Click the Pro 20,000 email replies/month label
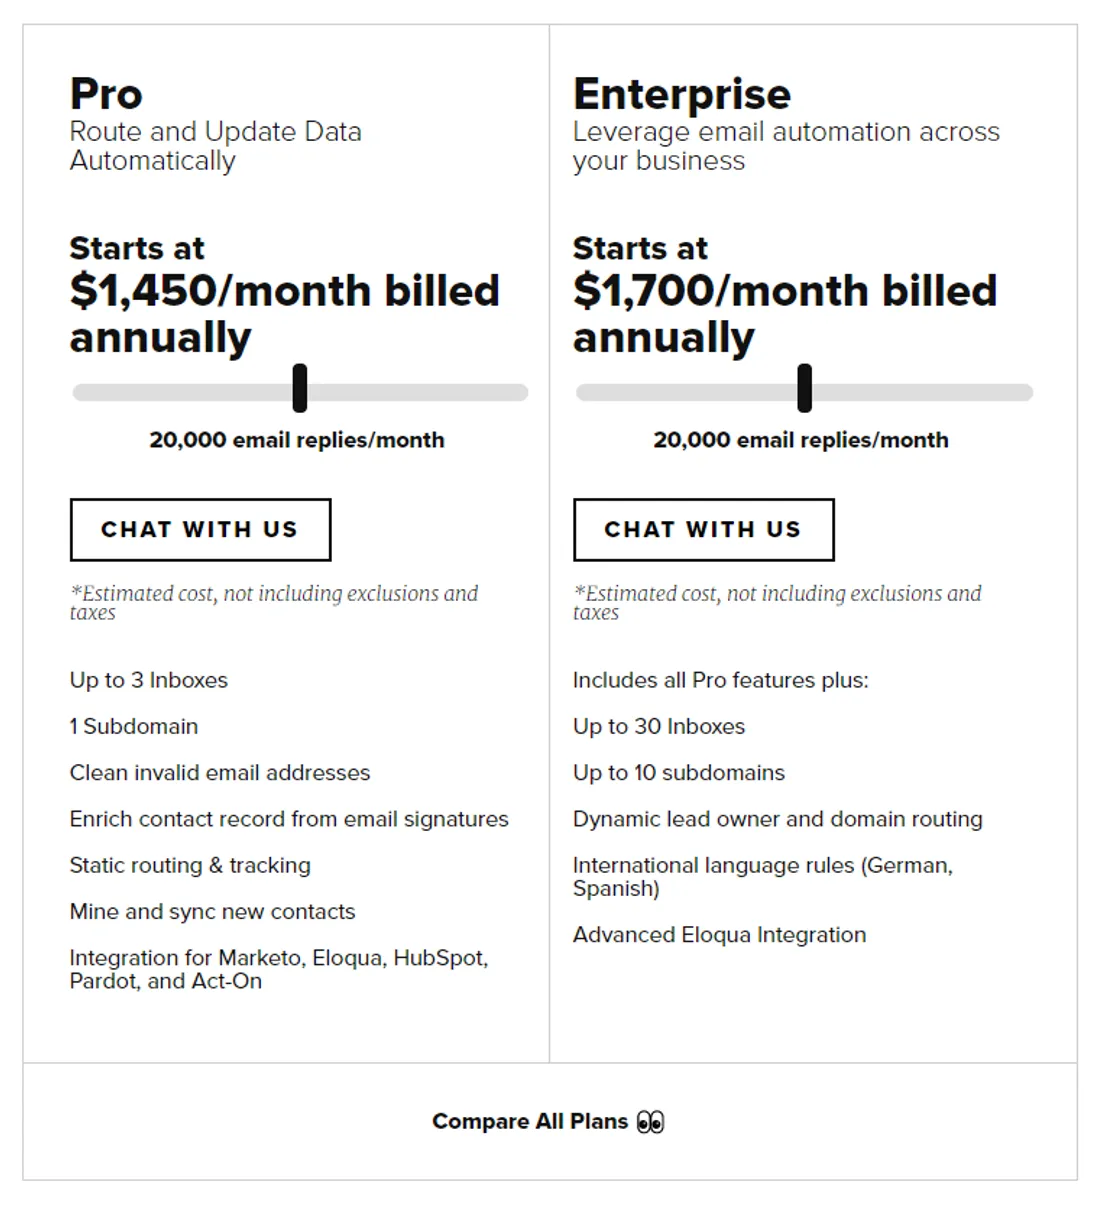This screenshot has height=1212, width=1108. 297,440
